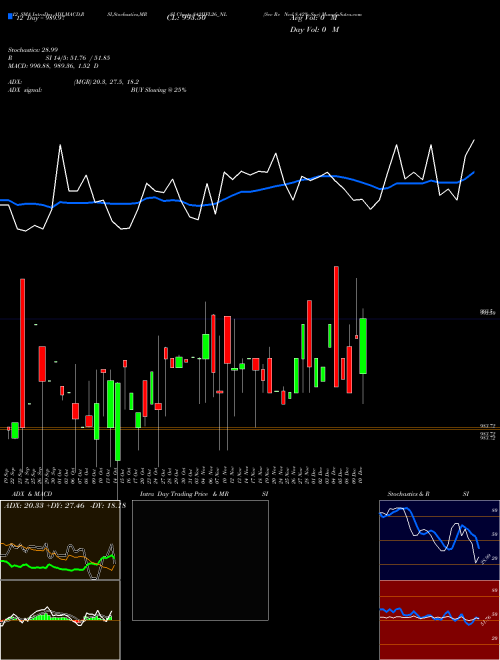Click the blue Stochastics mini chart
Screen dimensions: 500x660
pyautogui.click(x=439, y=540)
